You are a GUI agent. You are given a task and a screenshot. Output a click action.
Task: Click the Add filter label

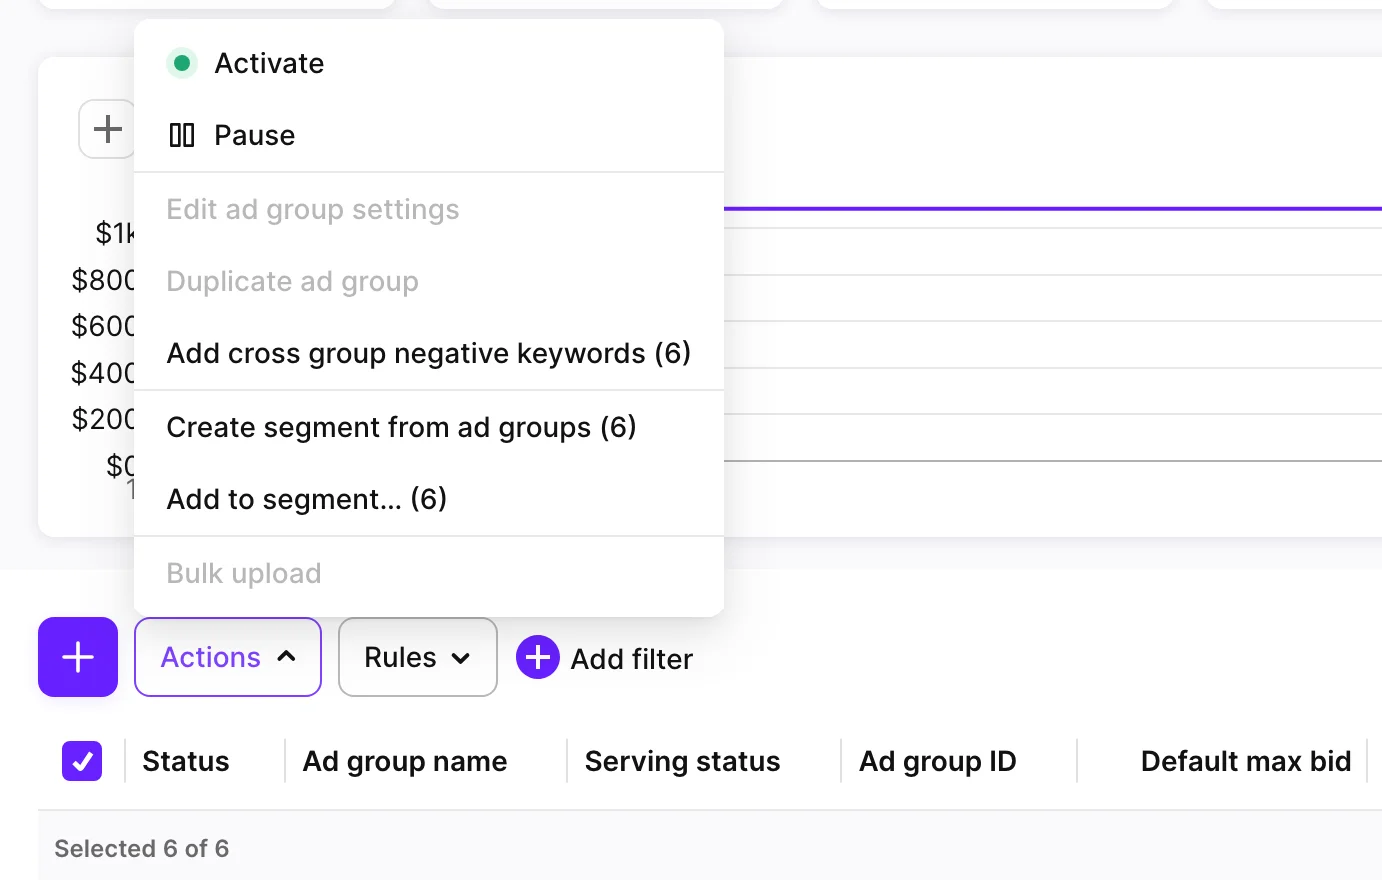(632, 659)
